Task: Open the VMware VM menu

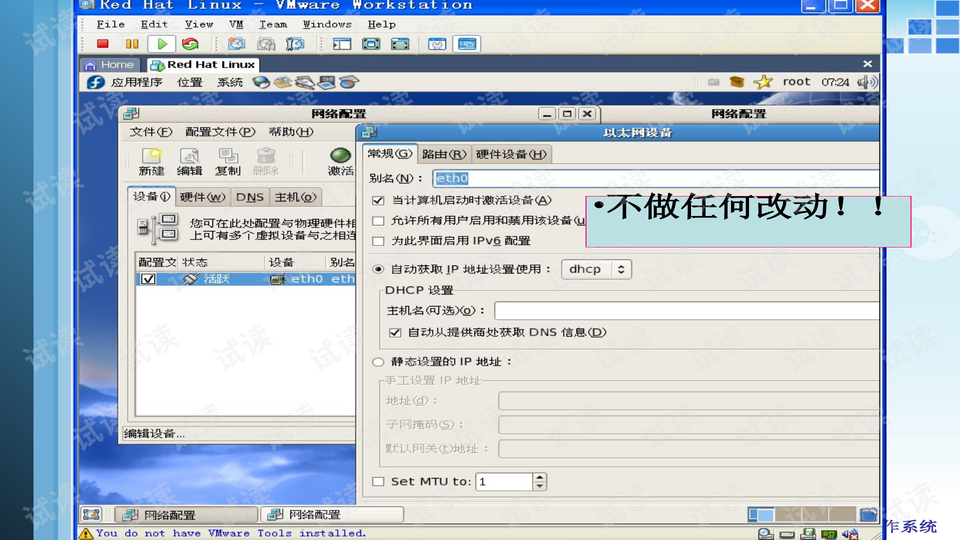Action: coord(236,24)
